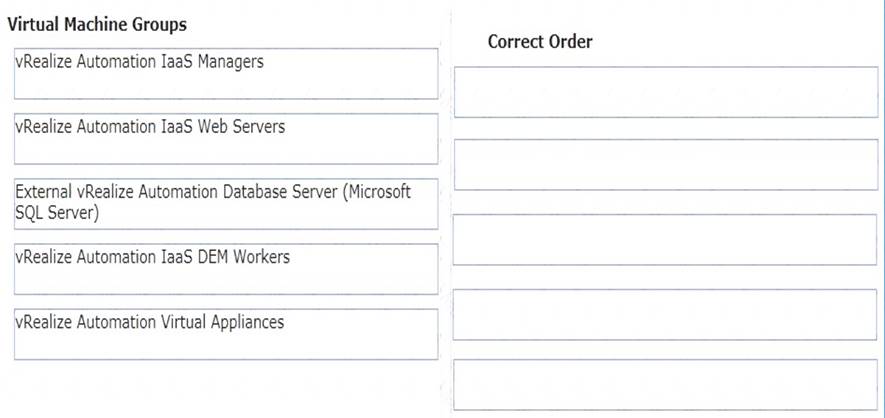
Task: Click the Virtual Machine Groups heading
Action: point(97,25)
